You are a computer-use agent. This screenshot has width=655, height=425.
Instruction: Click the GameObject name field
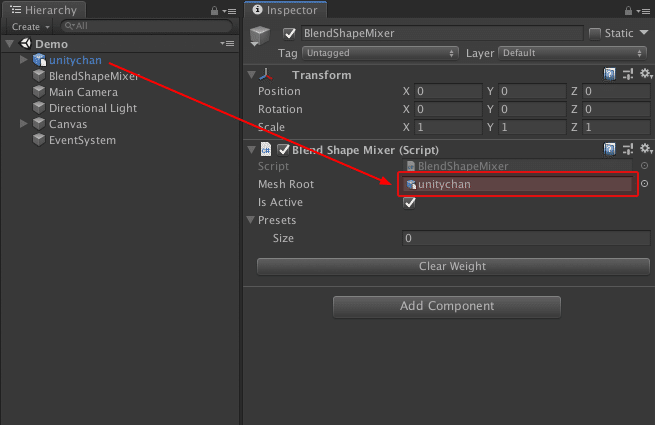click(442, 33)
